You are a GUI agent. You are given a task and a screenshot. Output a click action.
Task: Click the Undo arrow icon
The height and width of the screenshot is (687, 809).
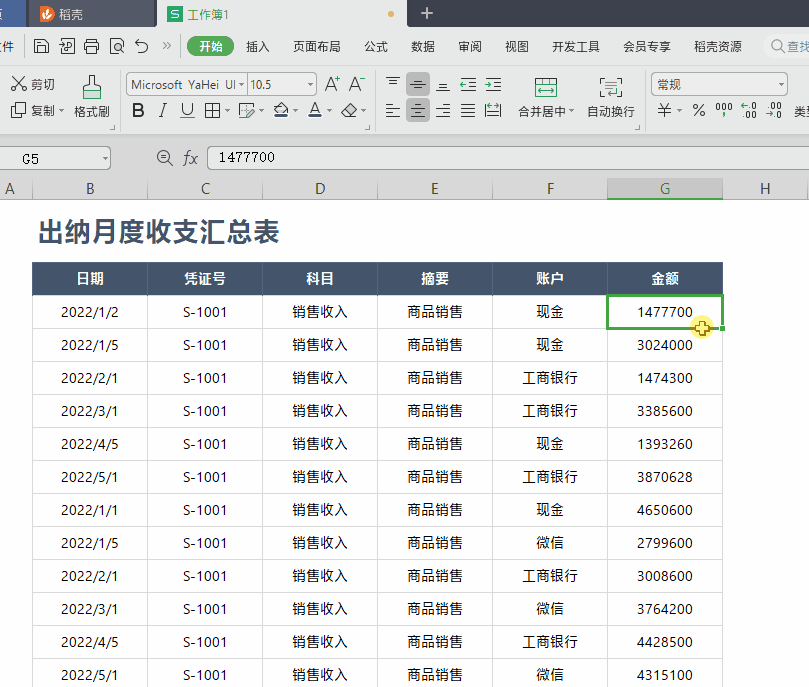[141, 46]
